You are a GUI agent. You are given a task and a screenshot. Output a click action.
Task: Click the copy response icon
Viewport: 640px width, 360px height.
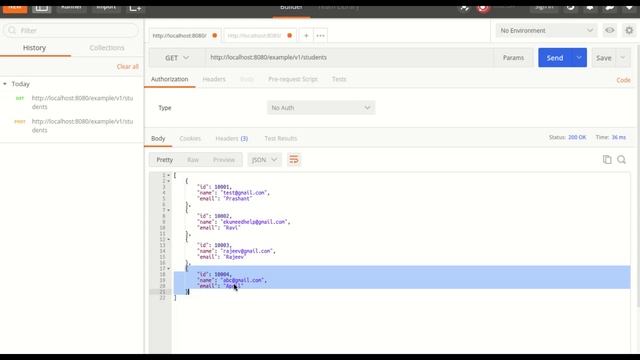pos(607,160)
